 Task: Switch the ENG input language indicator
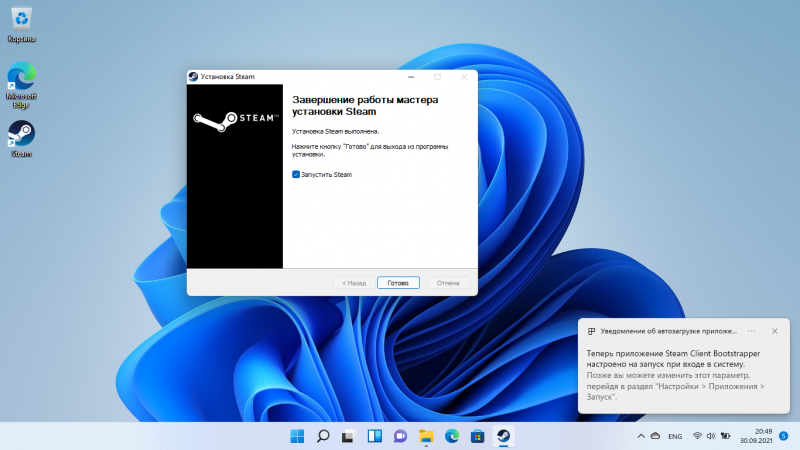pos(675,437)
